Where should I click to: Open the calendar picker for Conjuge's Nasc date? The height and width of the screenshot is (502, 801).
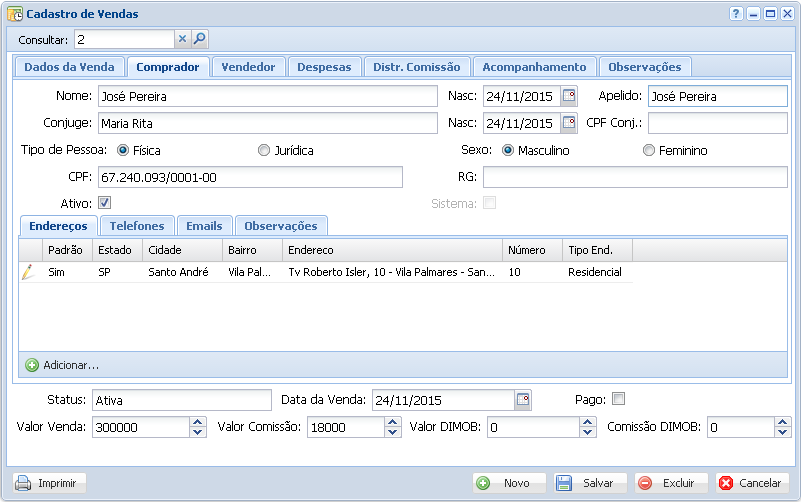569,123
